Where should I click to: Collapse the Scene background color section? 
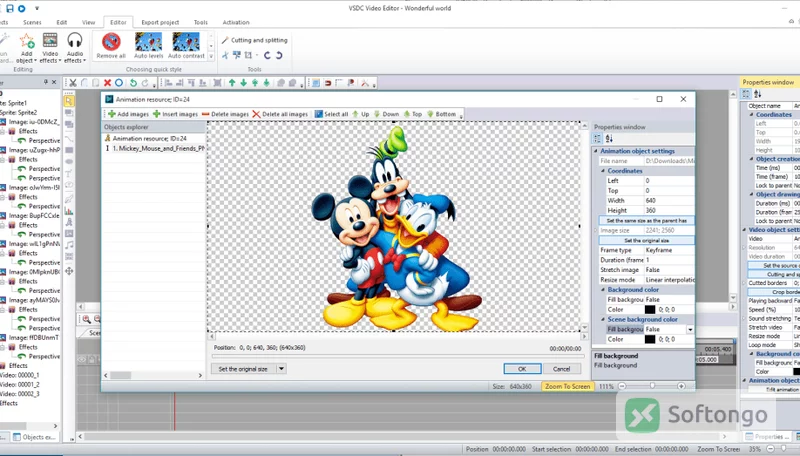603,319
